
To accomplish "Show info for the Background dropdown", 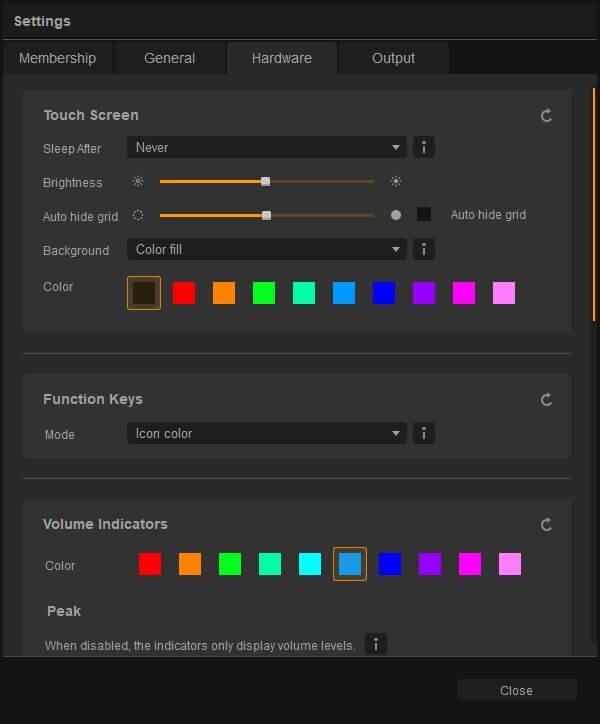I will pos(424,249).
